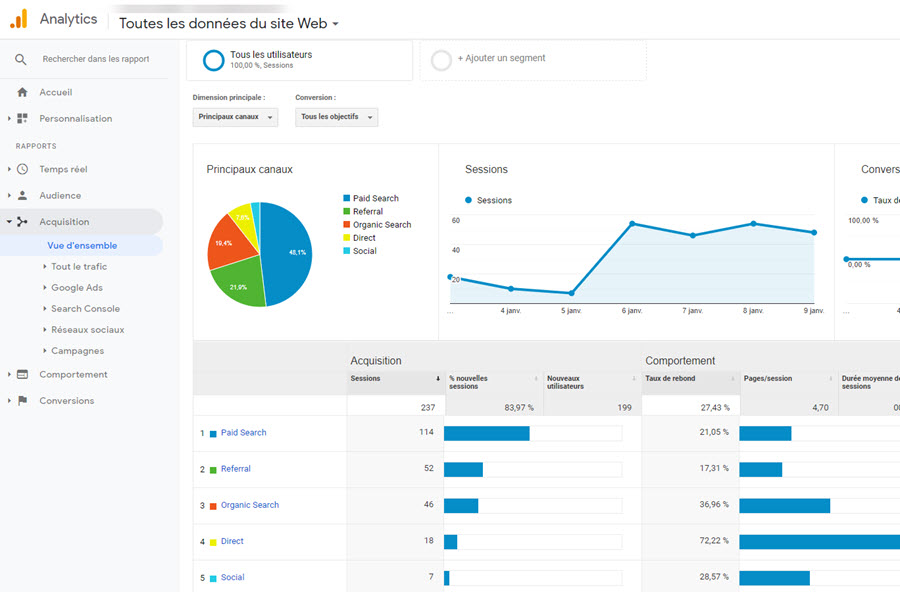
Task: Click the 6 janv. data point on Sessions chart
Action: pyautogui.click(x=632, y=224)
